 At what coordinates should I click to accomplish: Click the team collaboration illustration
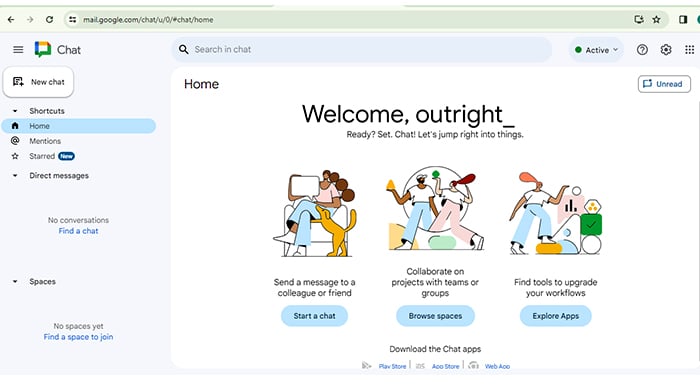pos(435,208)
